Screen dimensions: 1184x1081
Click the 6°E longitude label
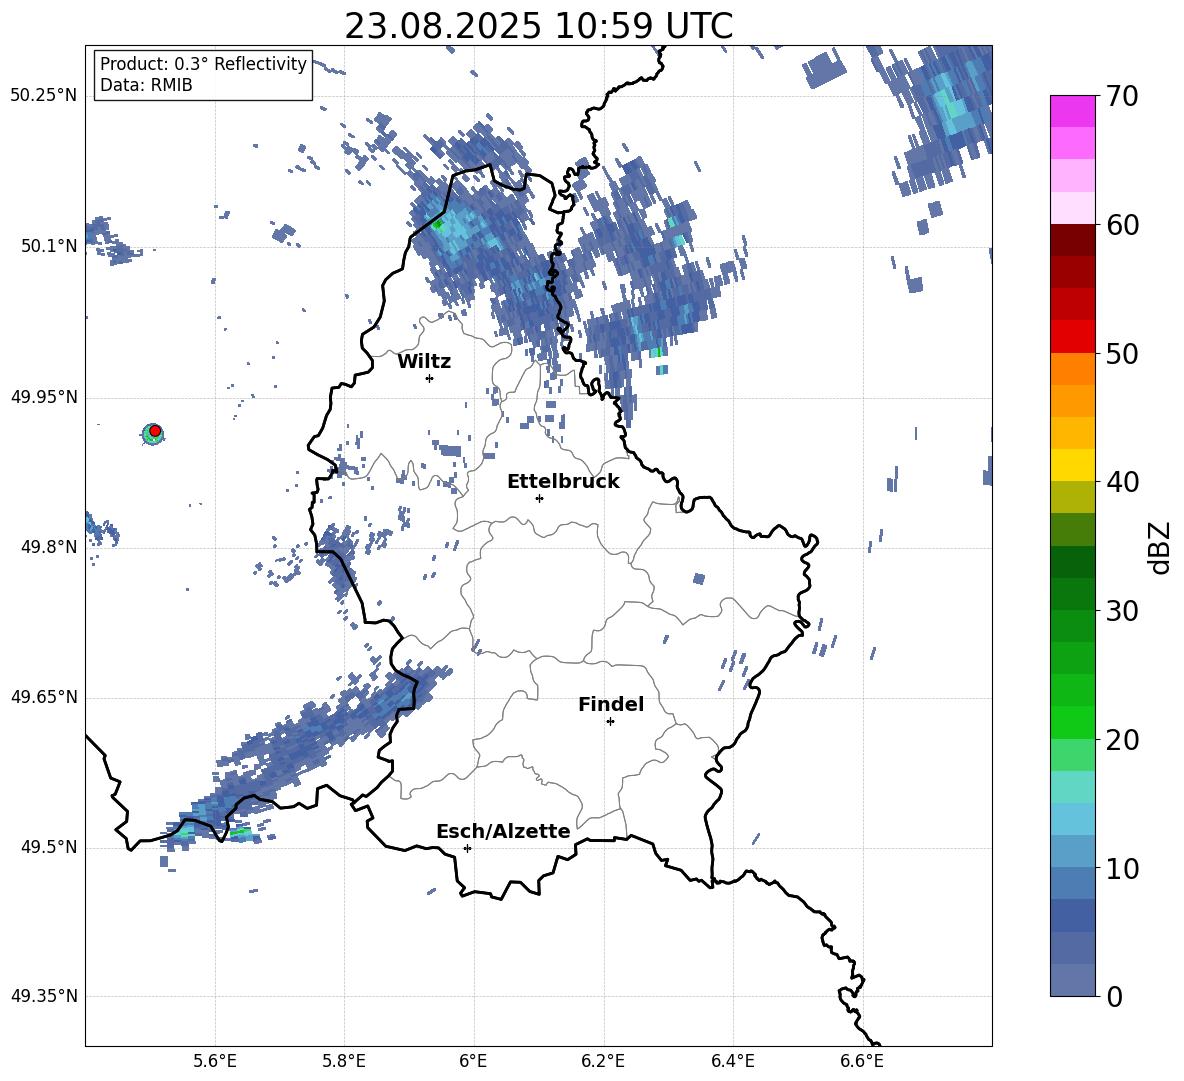[473, 1061]
